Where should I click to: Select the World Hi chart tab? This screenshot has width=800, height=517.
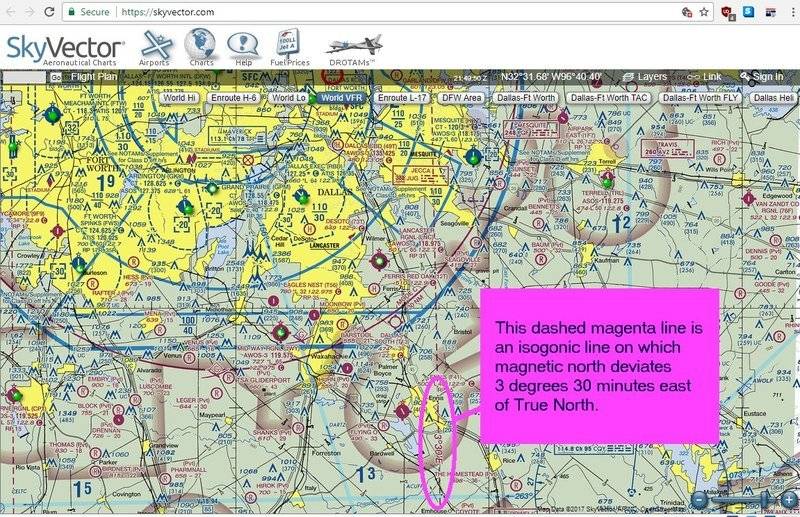point(179,98)
